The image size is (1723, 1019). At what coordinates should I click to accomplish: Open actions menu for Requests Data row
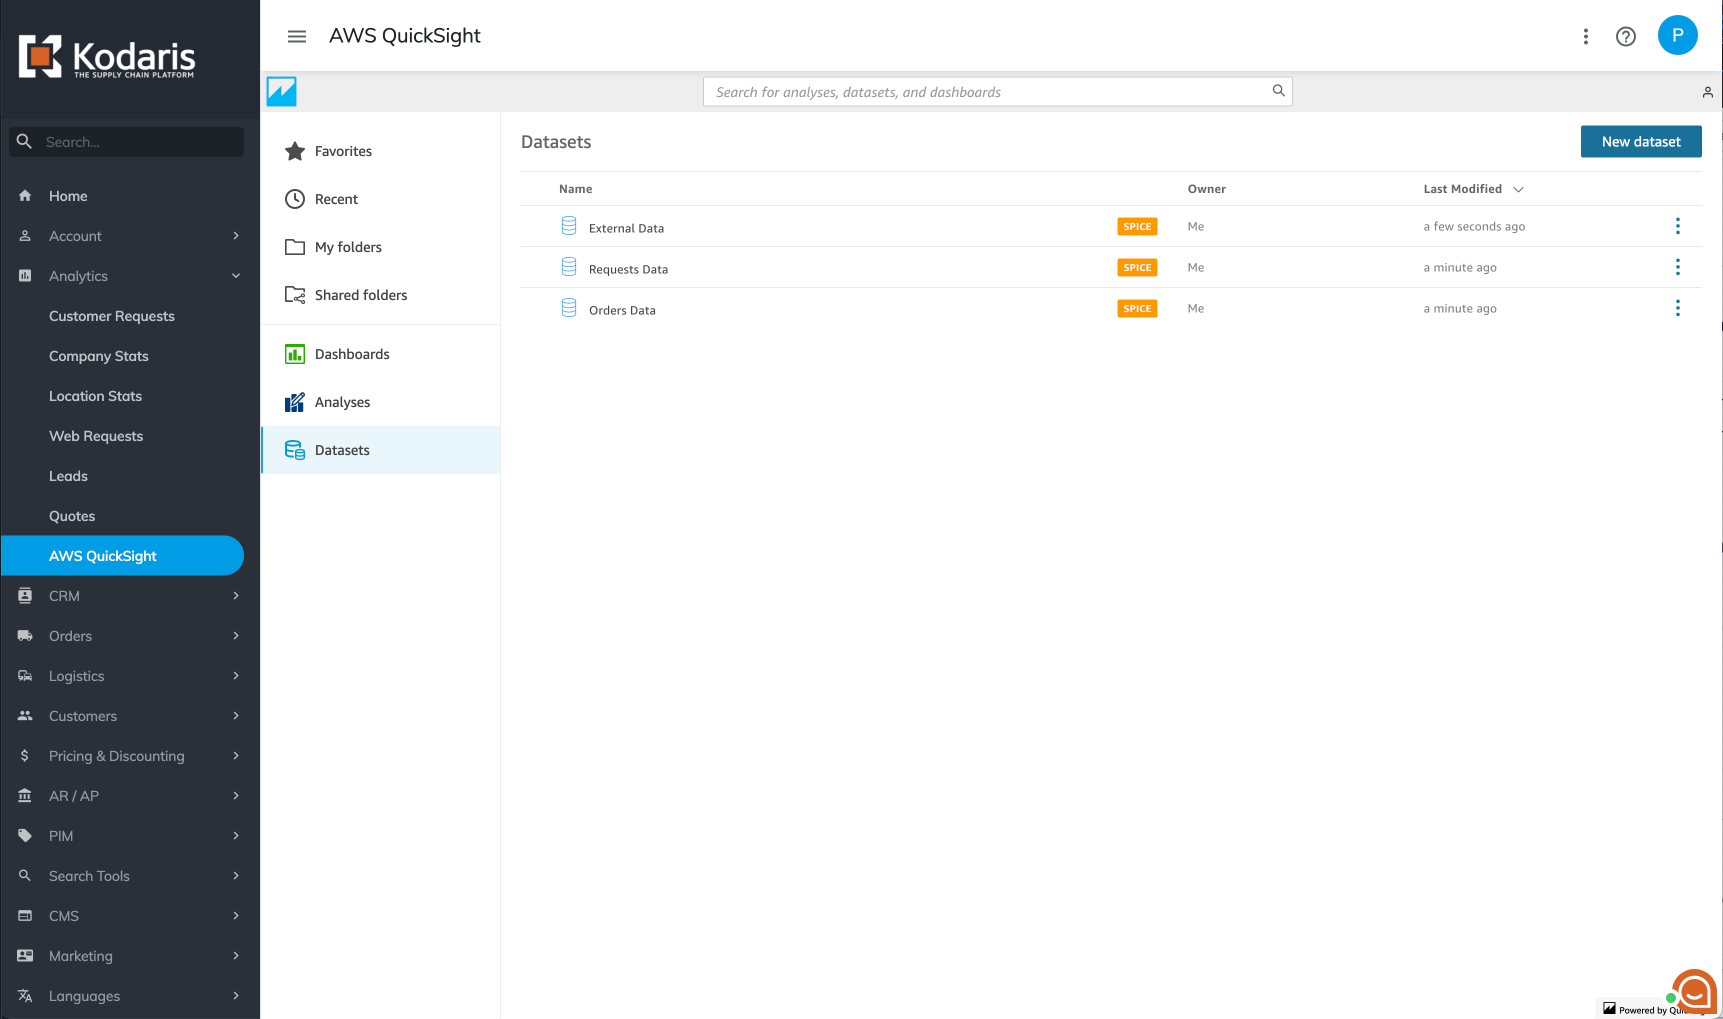click(x=1678, y=267)
